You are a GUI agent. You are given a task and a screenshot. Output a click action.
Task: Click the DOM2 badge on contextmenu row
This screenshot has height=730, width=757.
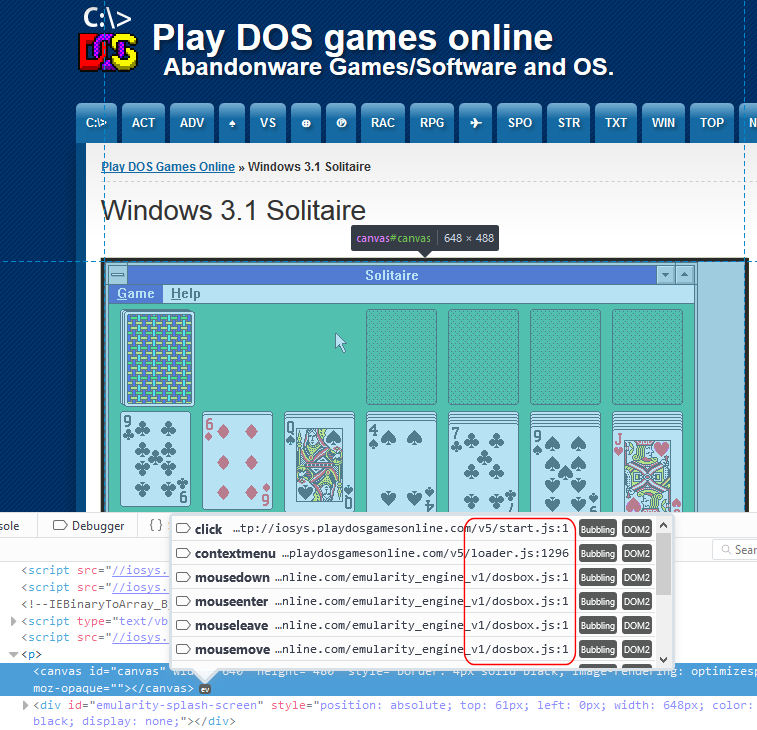[x=637, y=553]
